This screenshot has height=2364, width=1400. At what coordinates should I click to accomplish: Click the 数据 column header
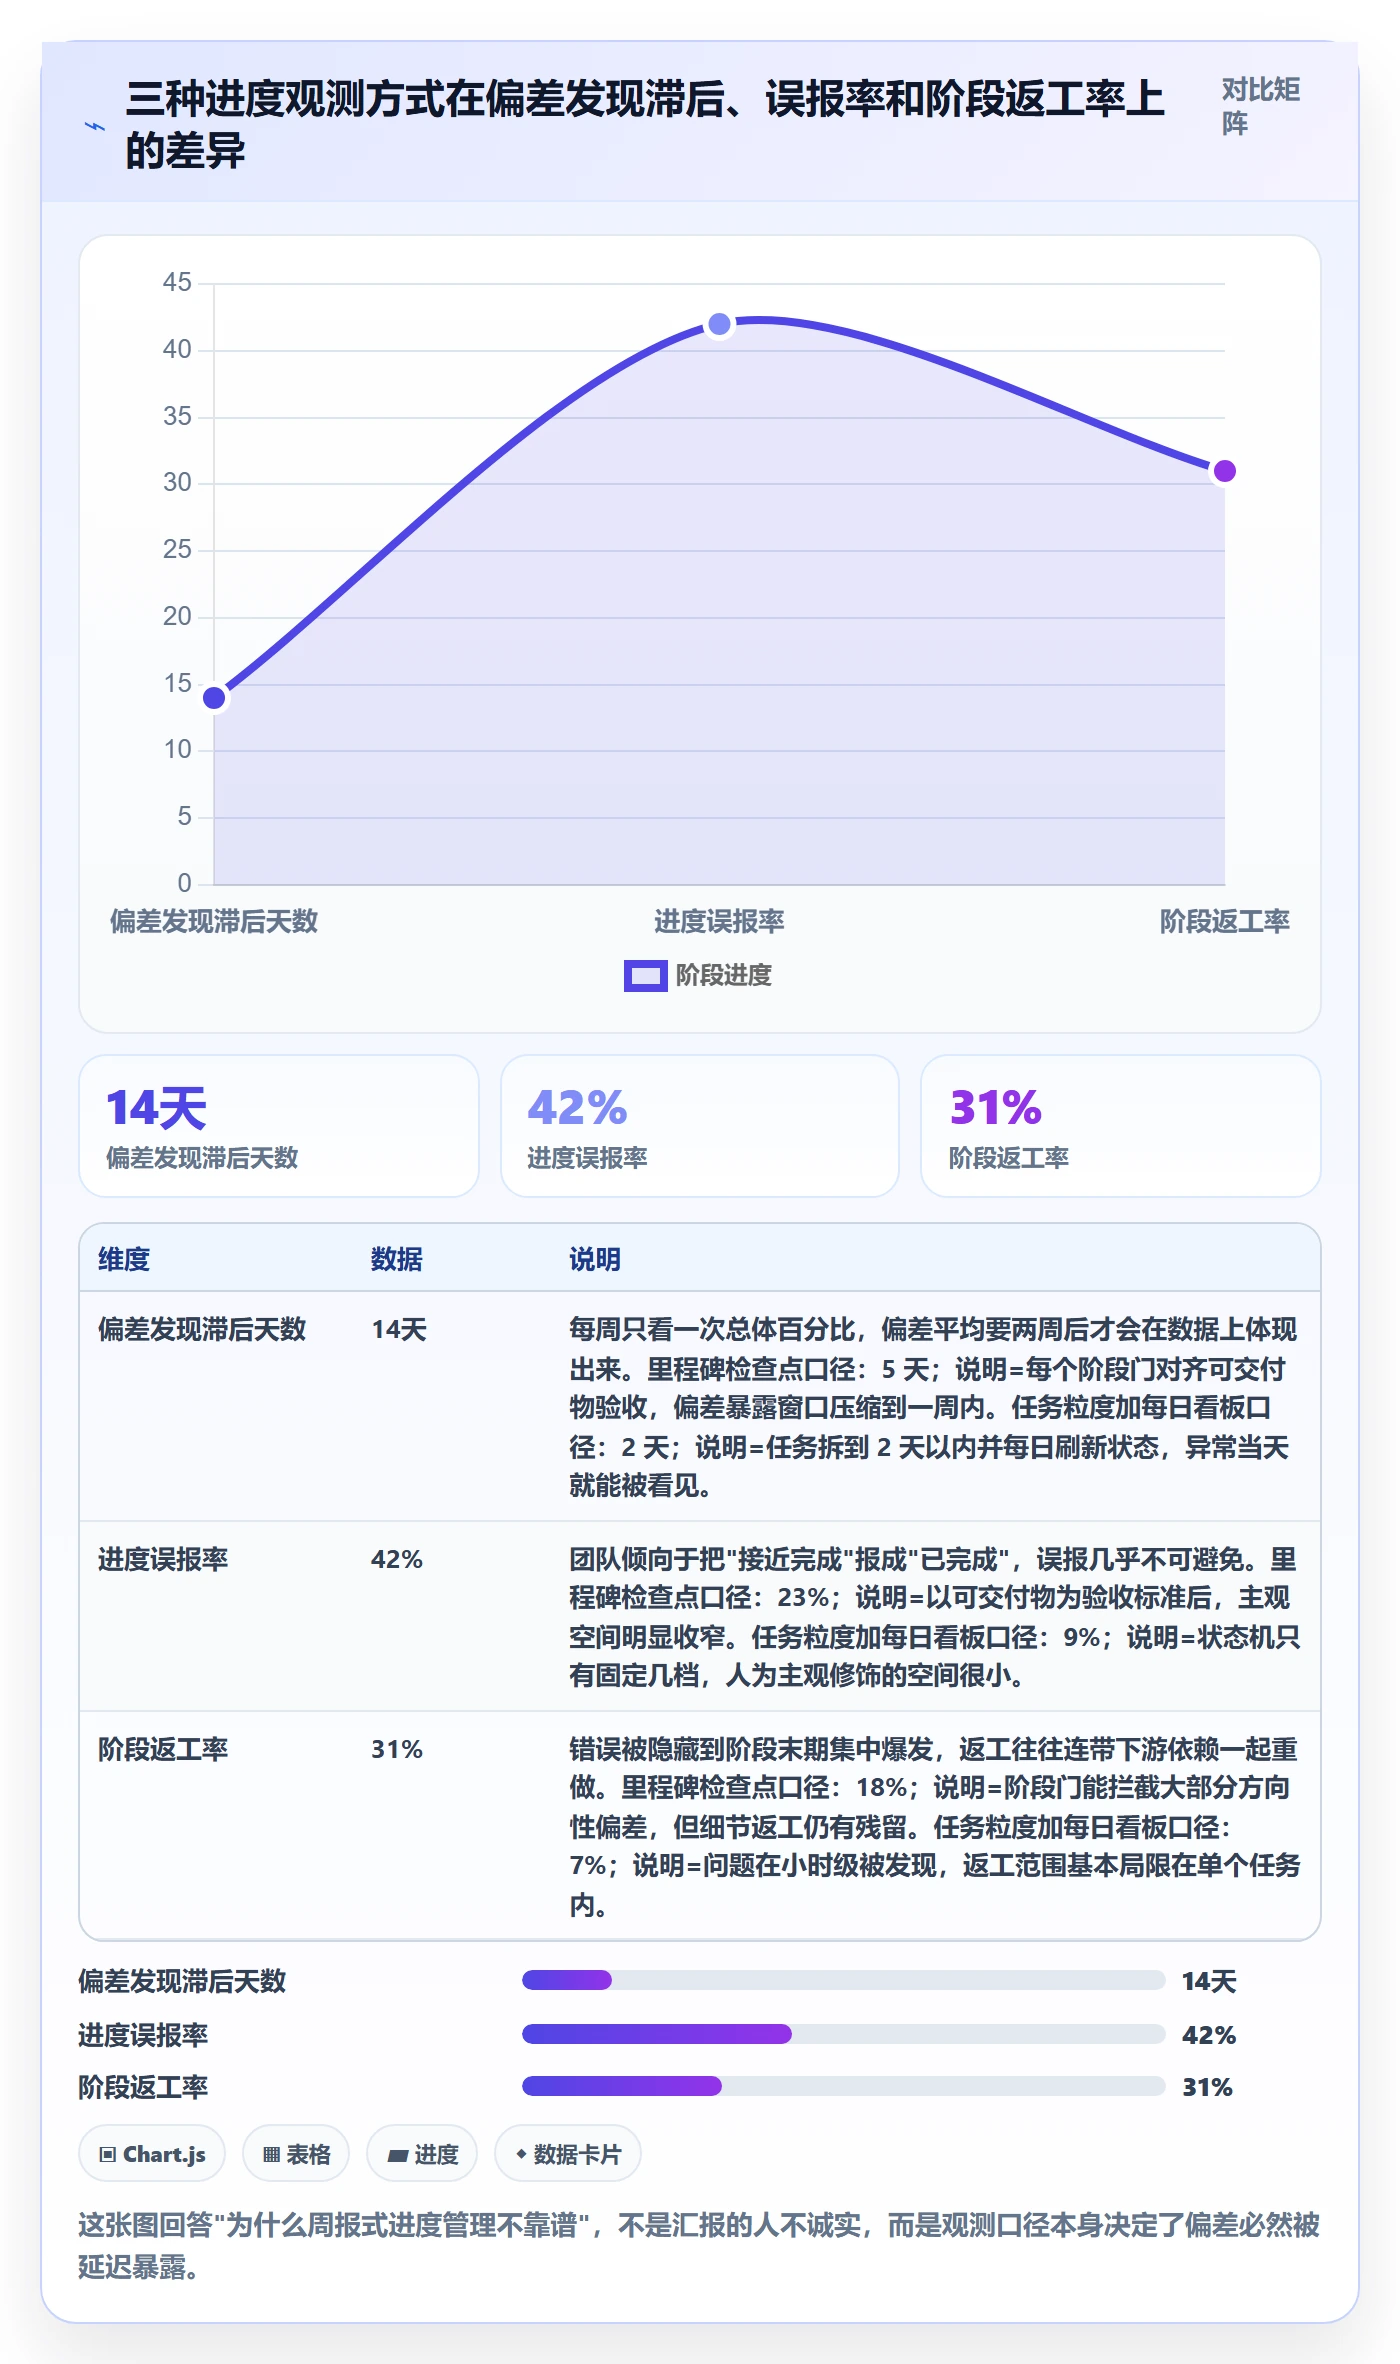(x=397, y=1259)
